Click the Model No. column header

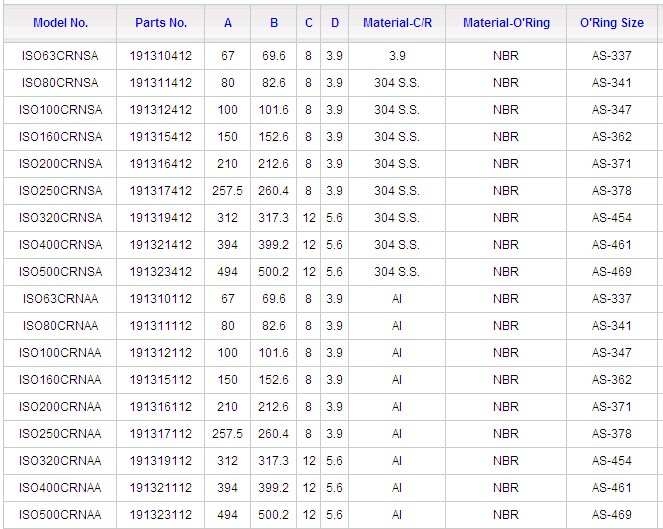60,22
